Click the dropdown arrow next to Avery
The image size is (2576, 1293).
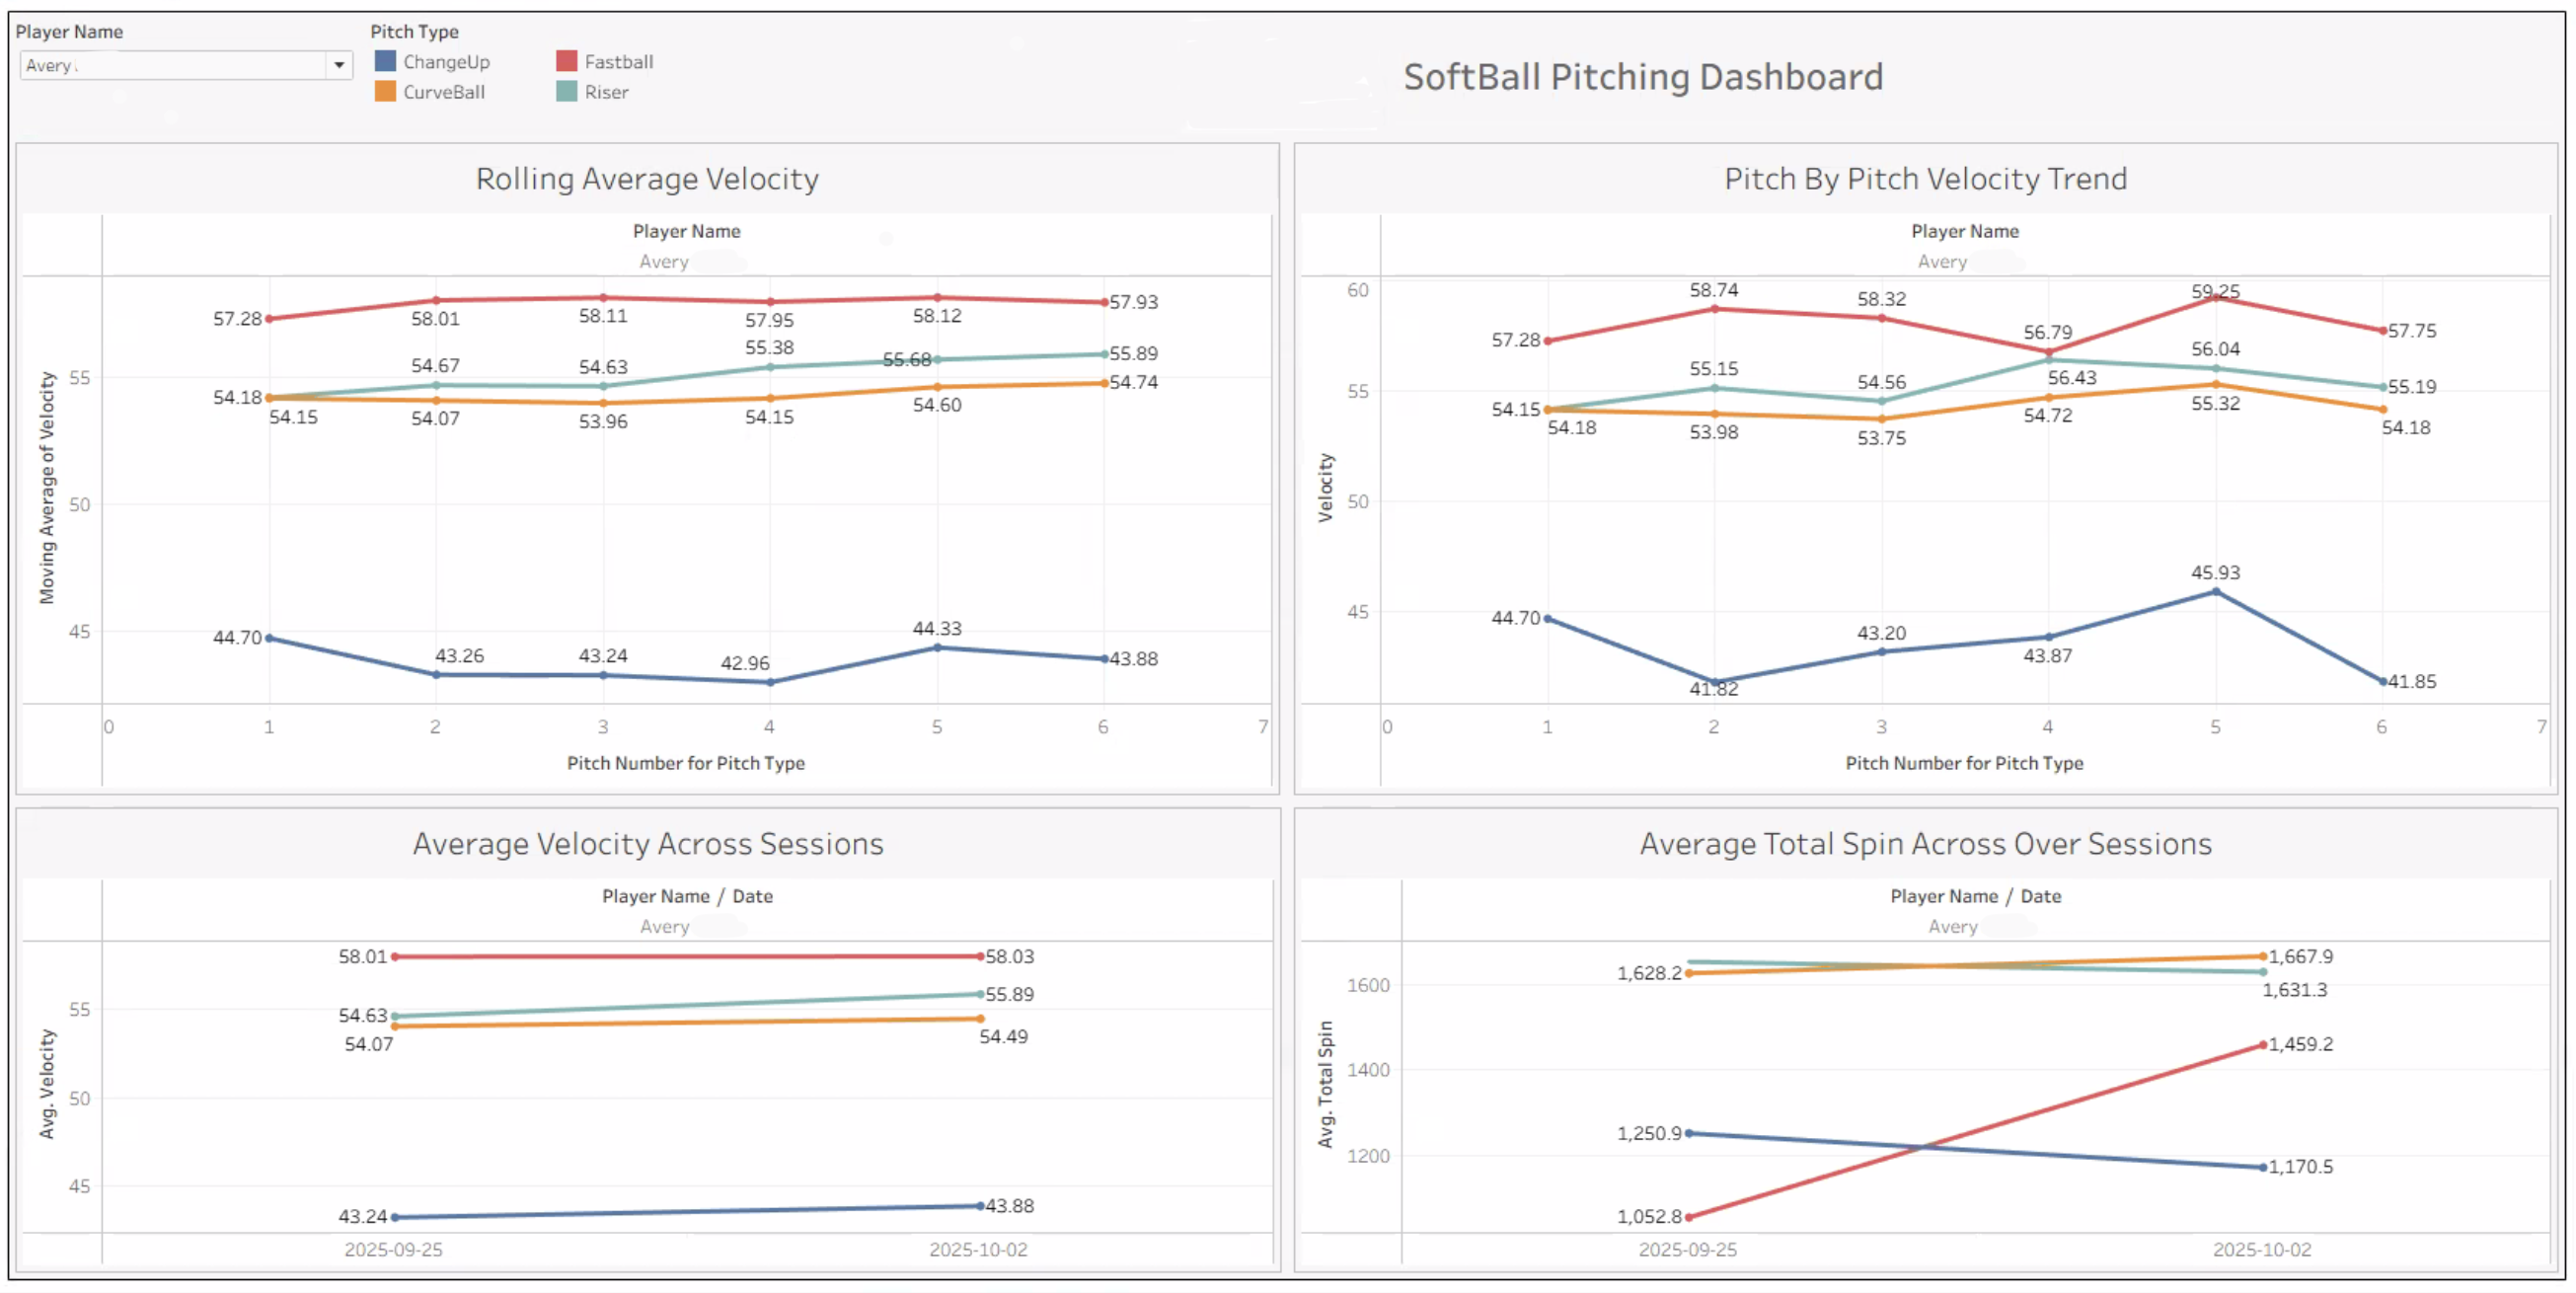click(340, 65)
